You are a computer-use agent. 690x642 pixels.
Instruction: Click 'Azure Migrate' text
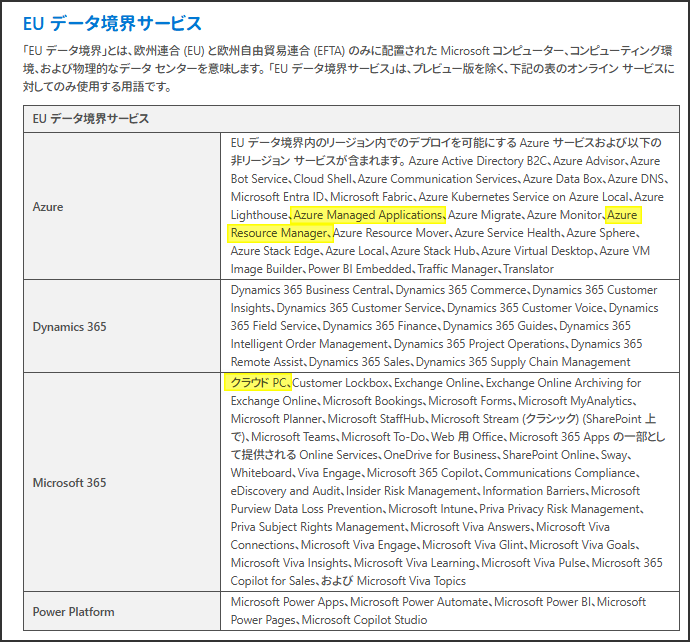[x=484, y=215]
